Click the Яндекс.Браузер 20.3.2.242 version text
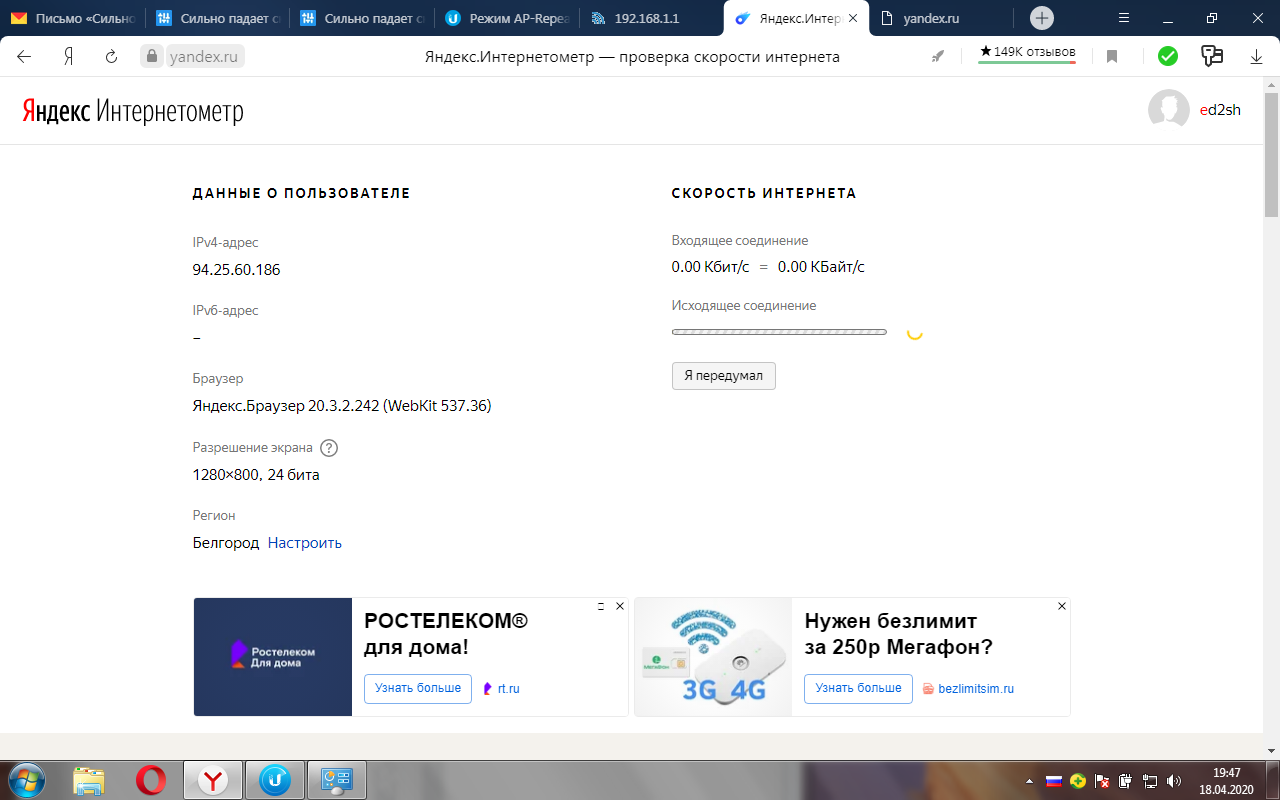This screenshot has width=1280, height=800. coord(342,406)
